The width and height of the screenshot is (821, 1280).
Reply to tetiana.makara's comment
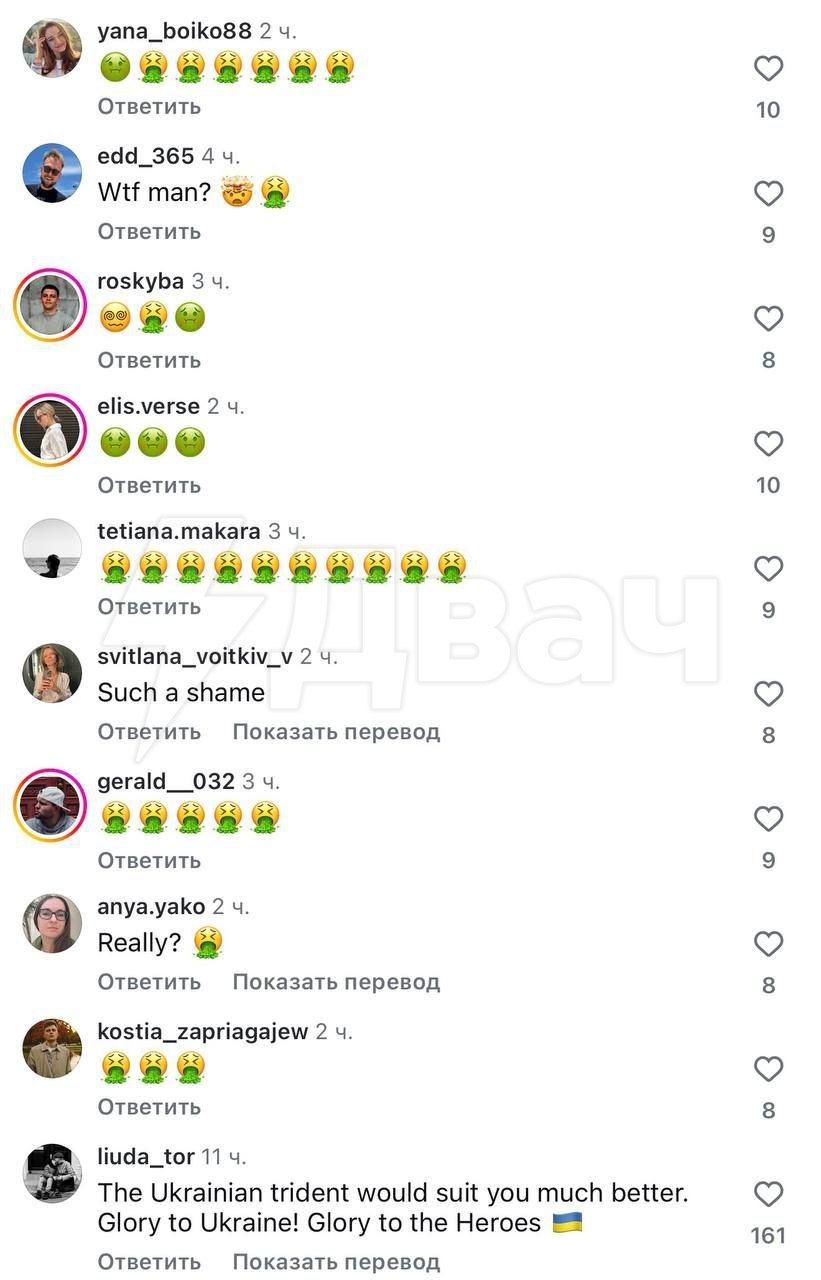coord(149,607)
